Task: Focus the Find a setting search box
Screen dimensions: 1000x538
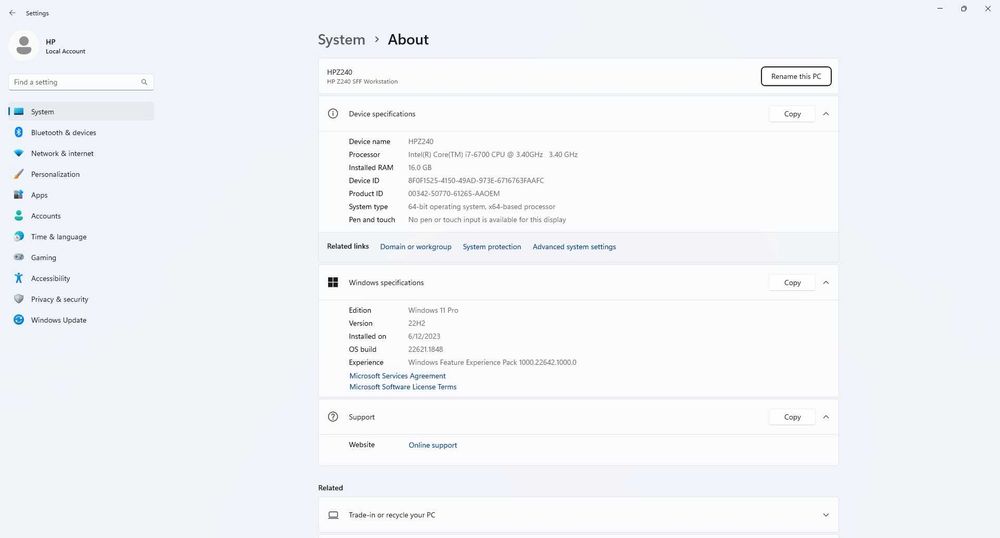Action: point(75,82)
